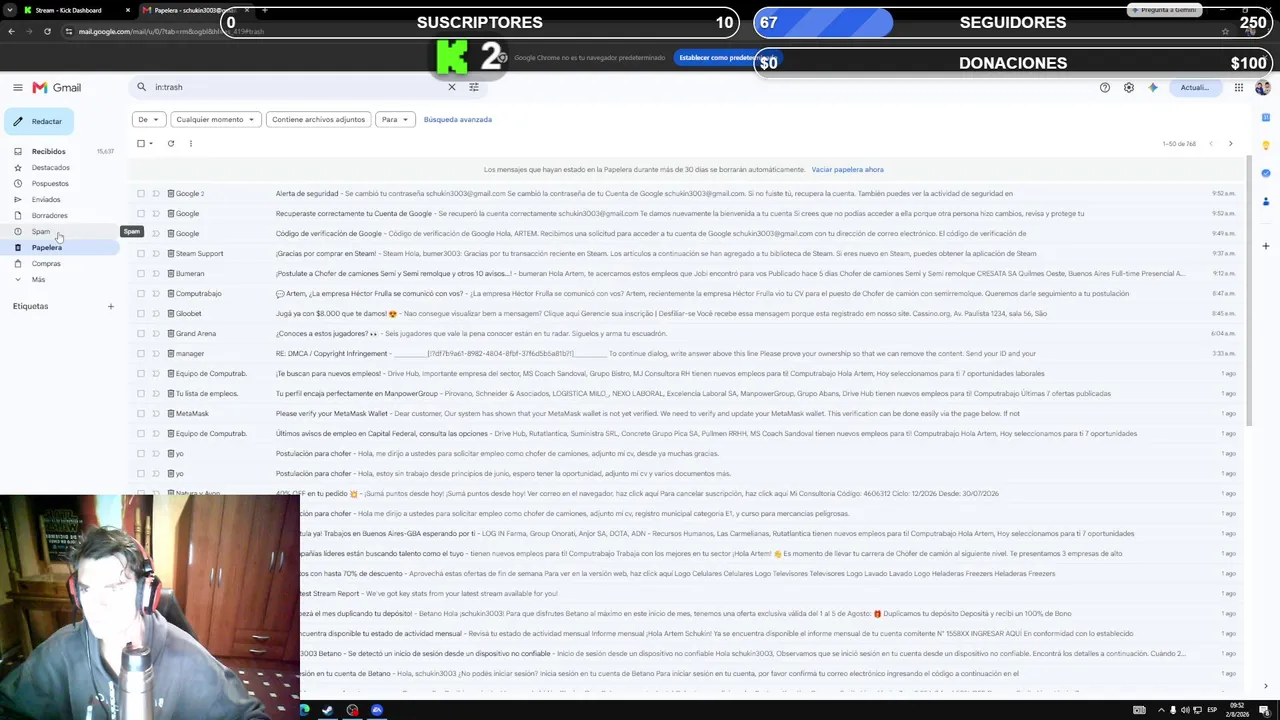The image size is (1280, 720).
Task: Click the trash icon on MetaMask row
Action: click(x=171, y=413)
